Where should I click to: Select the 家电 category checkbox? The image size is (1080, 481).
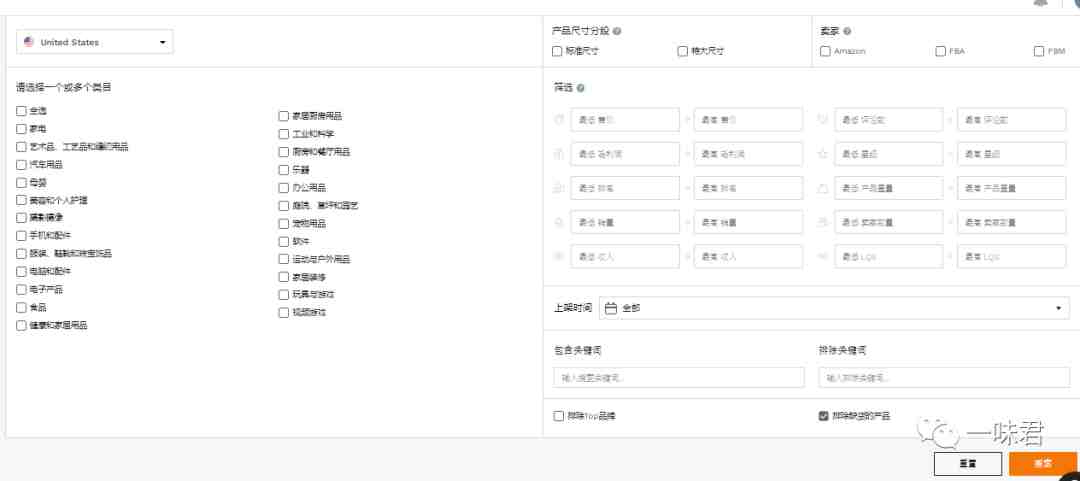pos(21,128)
